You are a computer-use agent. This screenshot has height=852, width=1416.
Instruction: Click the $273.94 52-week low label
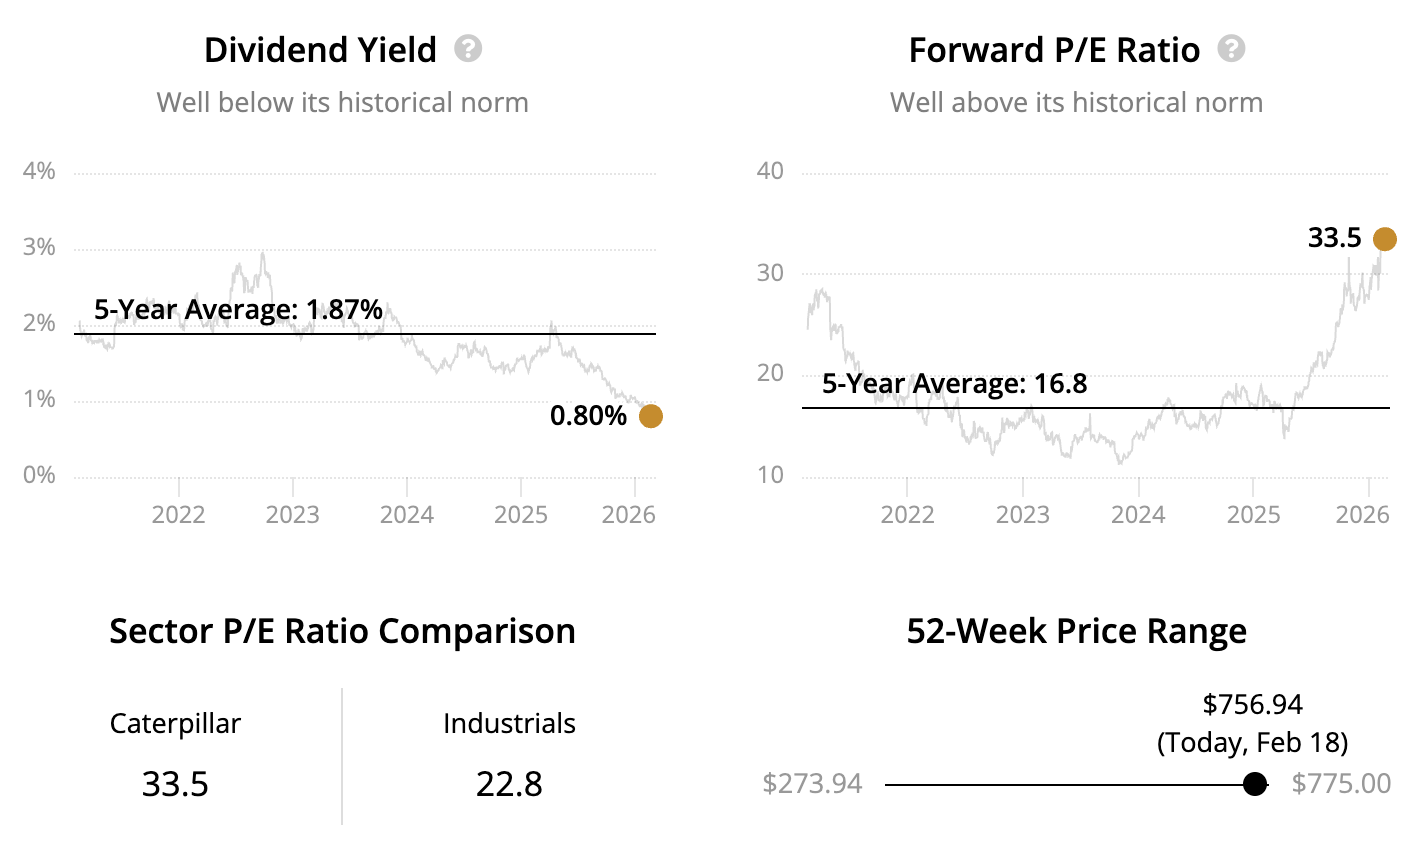coord(812,783)
